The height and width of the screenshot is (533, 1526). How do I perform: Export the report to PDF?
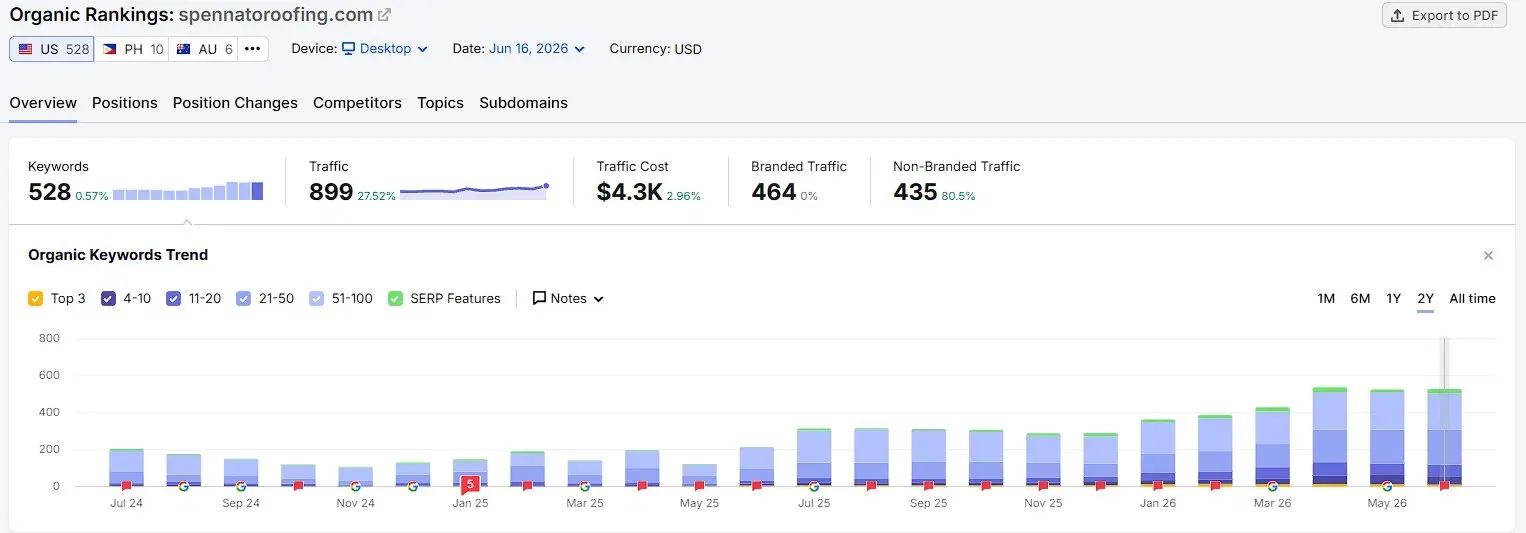pyautogui.click(x=1444, y=15)
